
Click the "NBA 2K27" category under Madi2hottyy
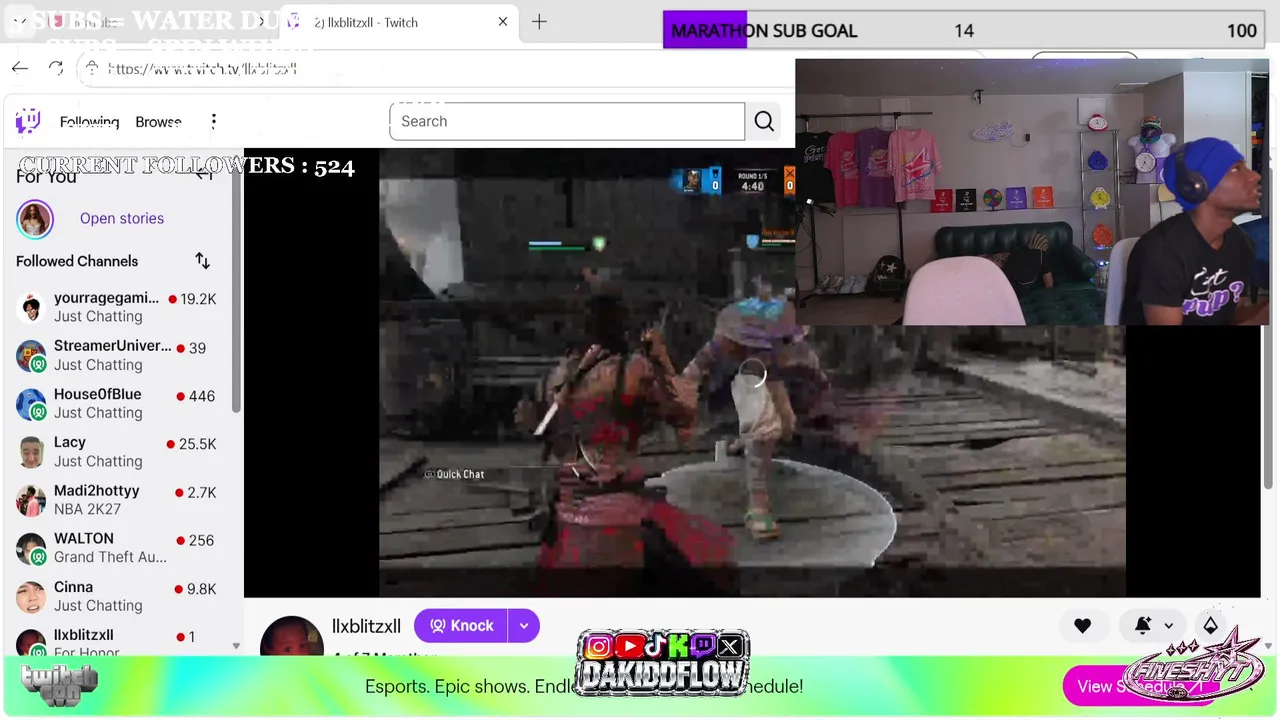click(87, 509)
